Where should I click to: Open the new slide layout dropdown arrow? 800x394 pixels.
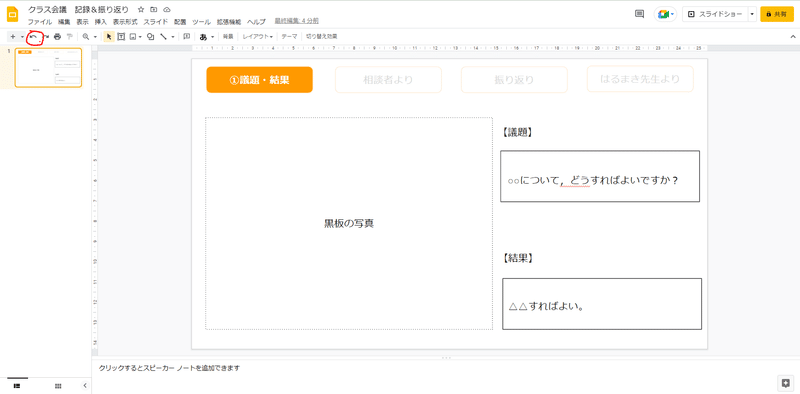point(22,37)
